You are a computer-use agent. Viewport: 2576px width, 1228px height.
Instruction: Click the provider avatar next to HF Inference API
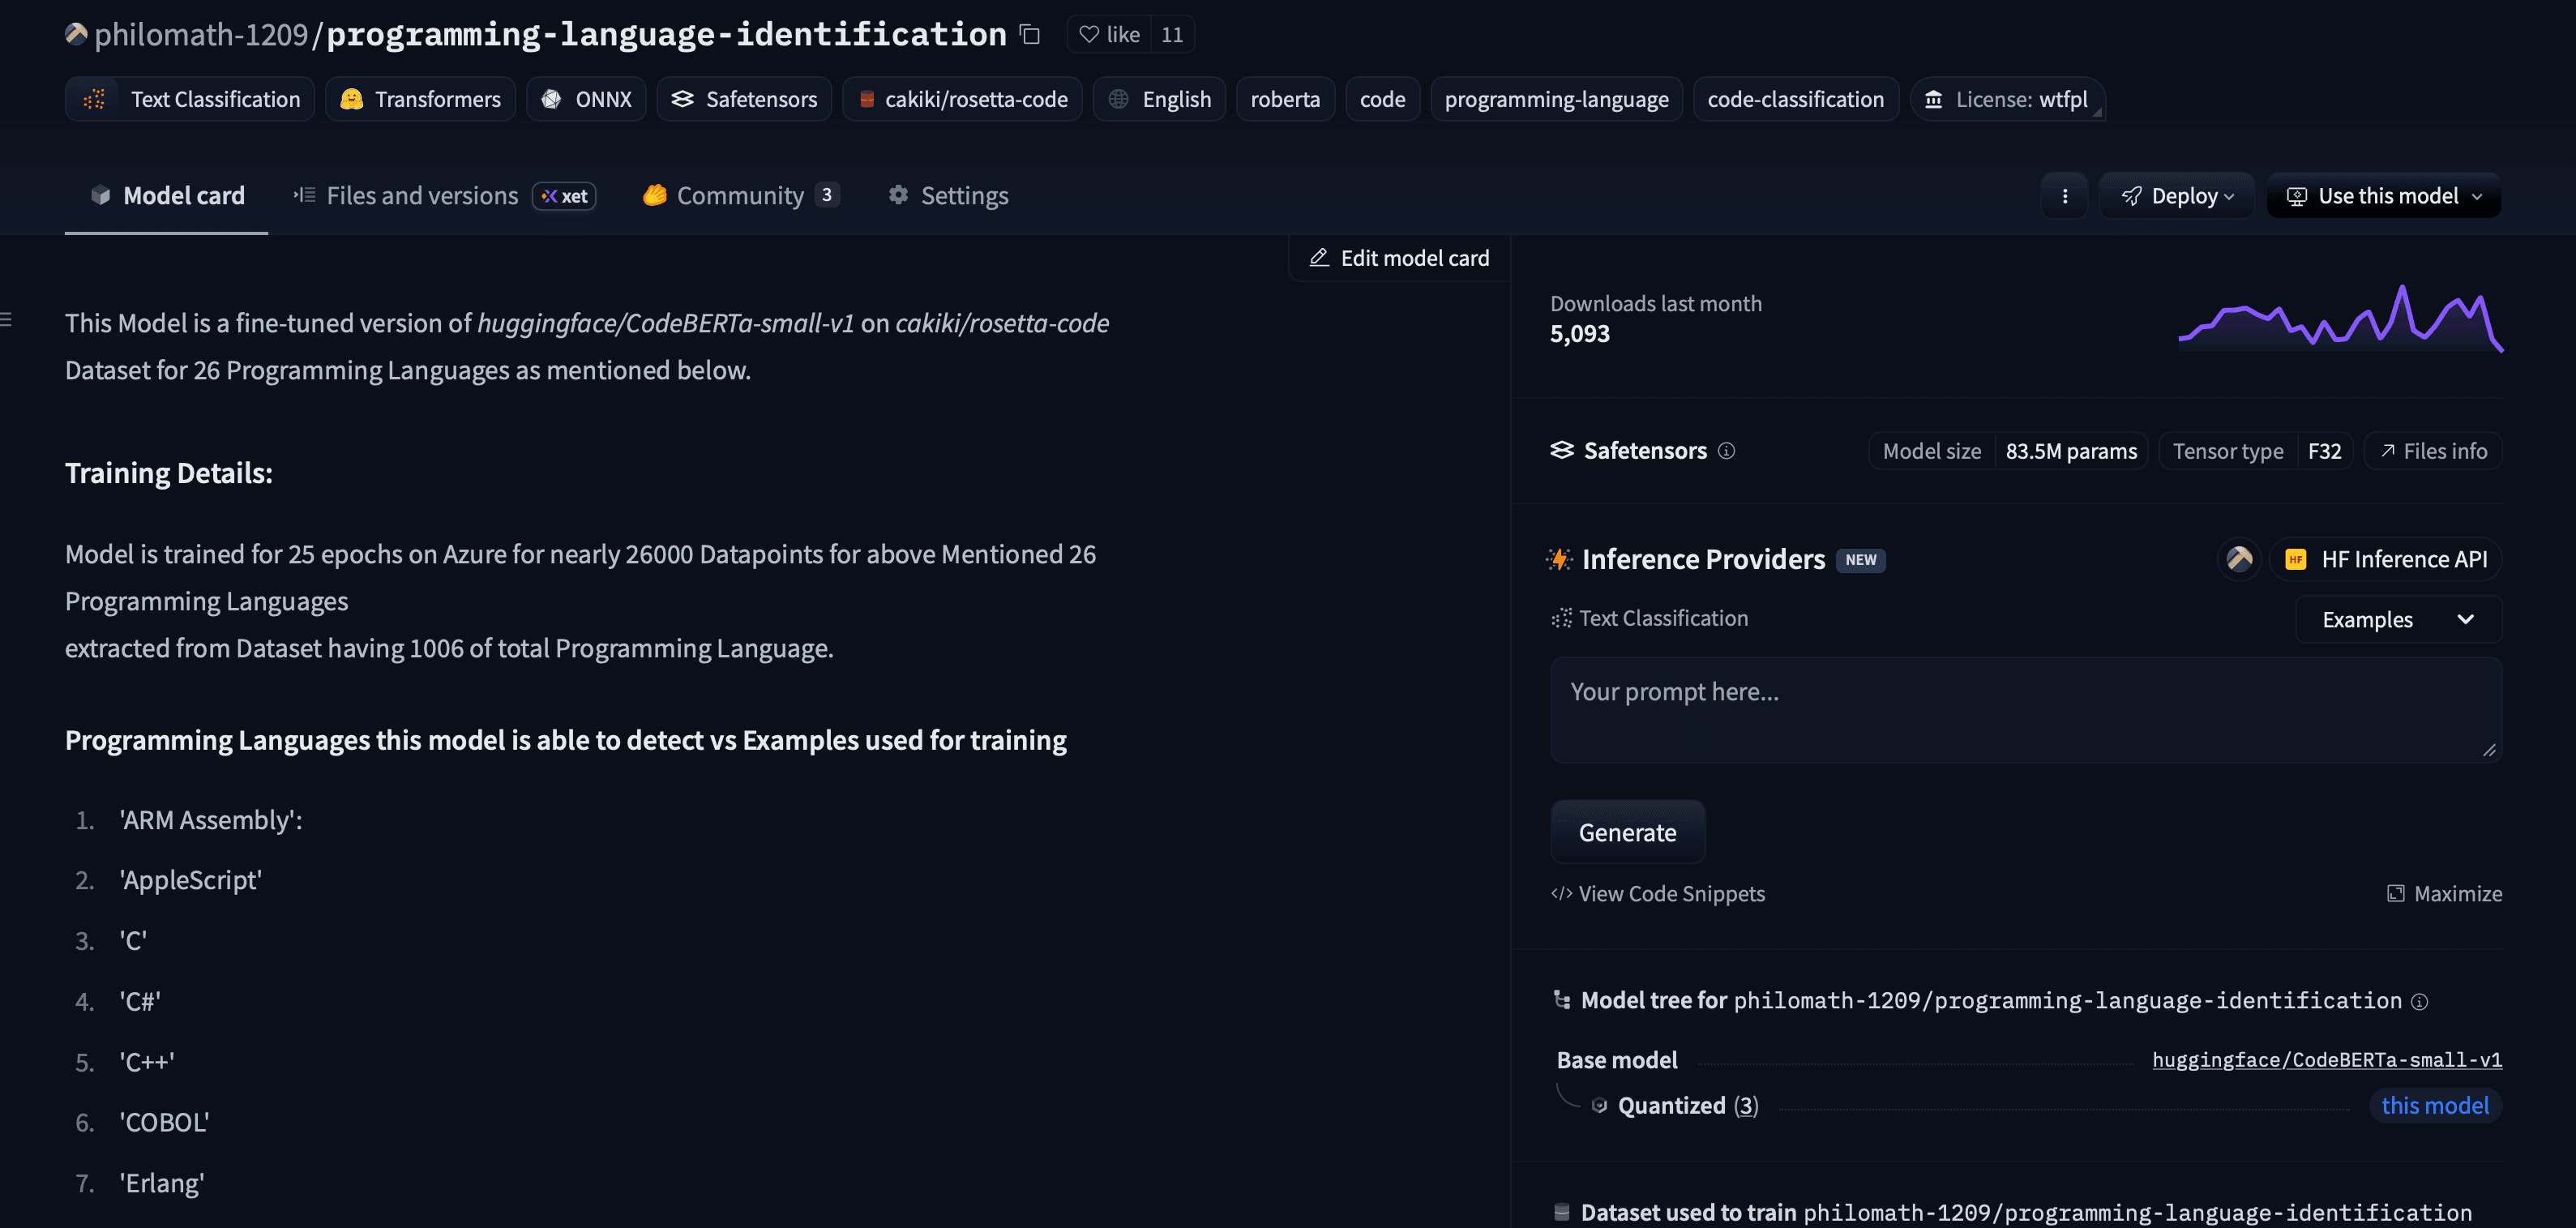pos(2240,559)
